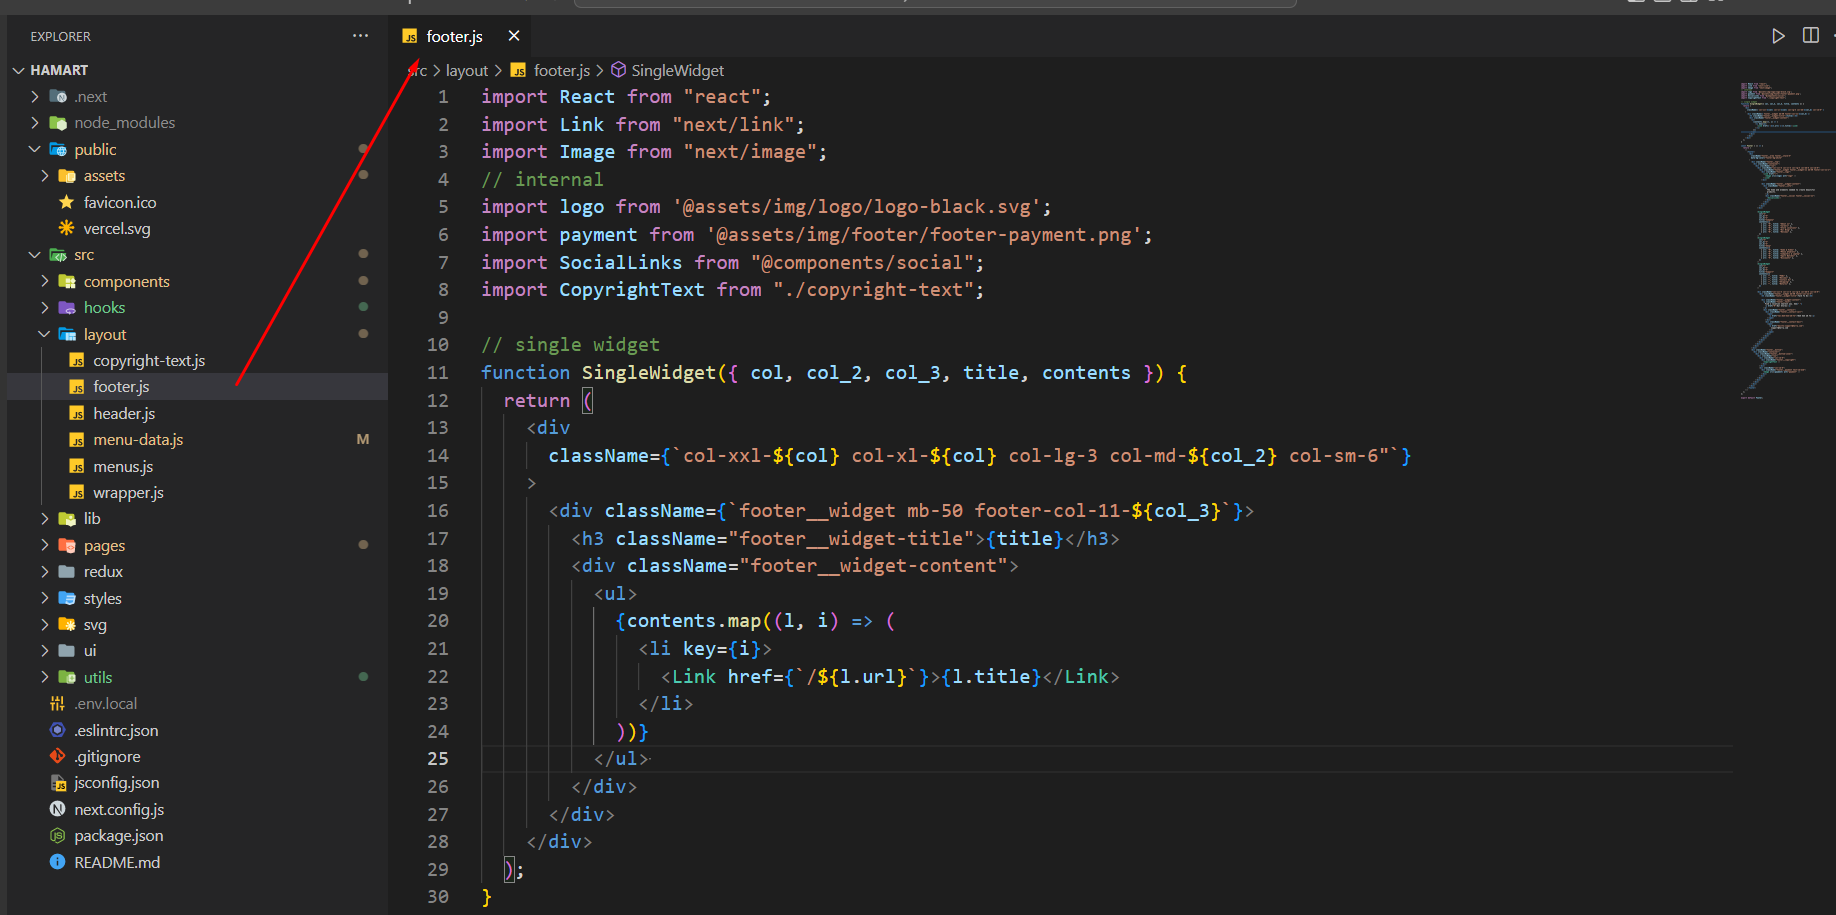Open vercel.svg file
The image size is (1836, 915).
(x=117, y=229)
